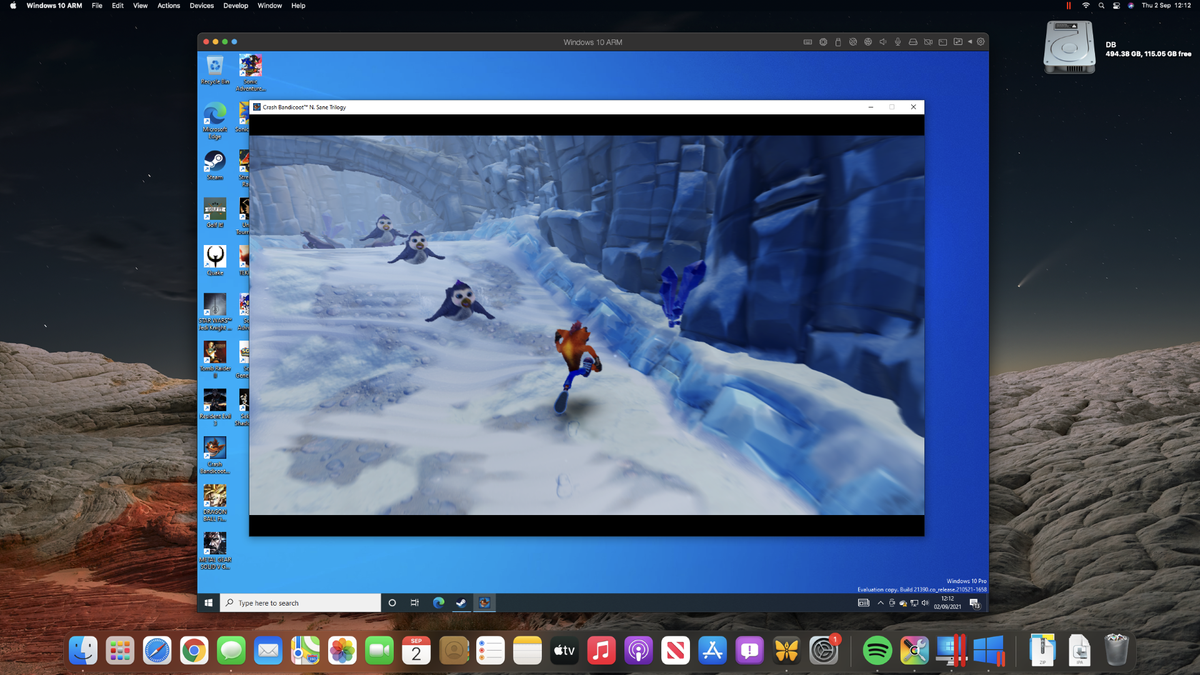Viewport: 1200px width, 675px height.
Task: Open Recycle Bin on Windows desktop
Action: (215, 69)
